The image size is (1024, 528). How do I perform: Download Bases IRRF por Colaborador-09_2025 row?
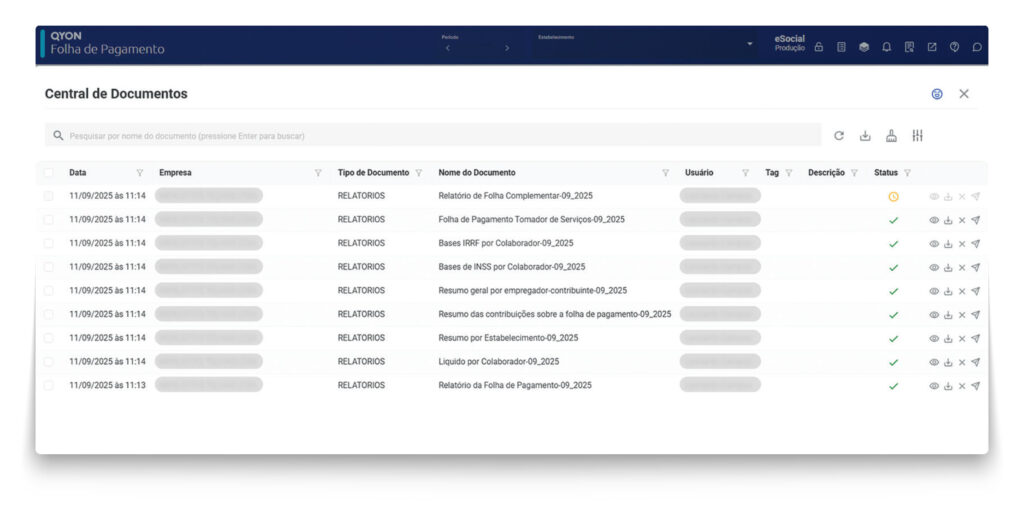(x=948, y=244)
